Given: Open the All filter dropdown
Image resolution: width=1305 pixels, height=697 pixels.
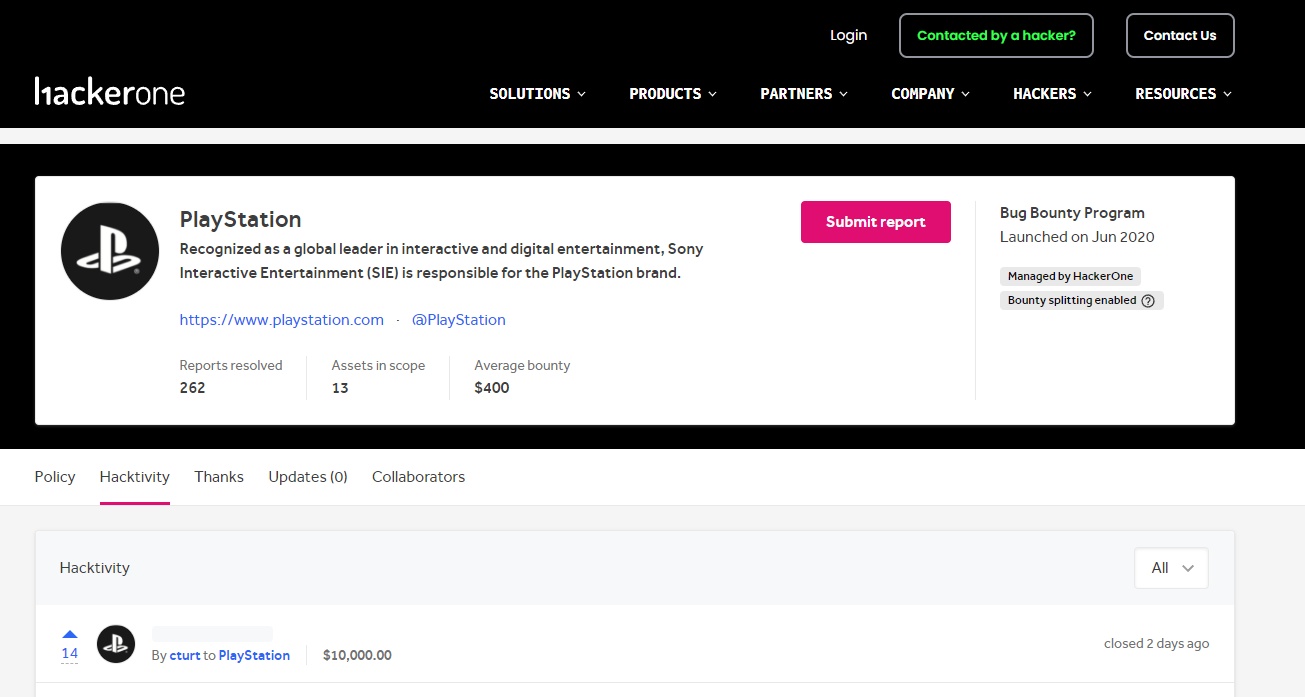Looking at the screenshot, I should [1171, 568].
